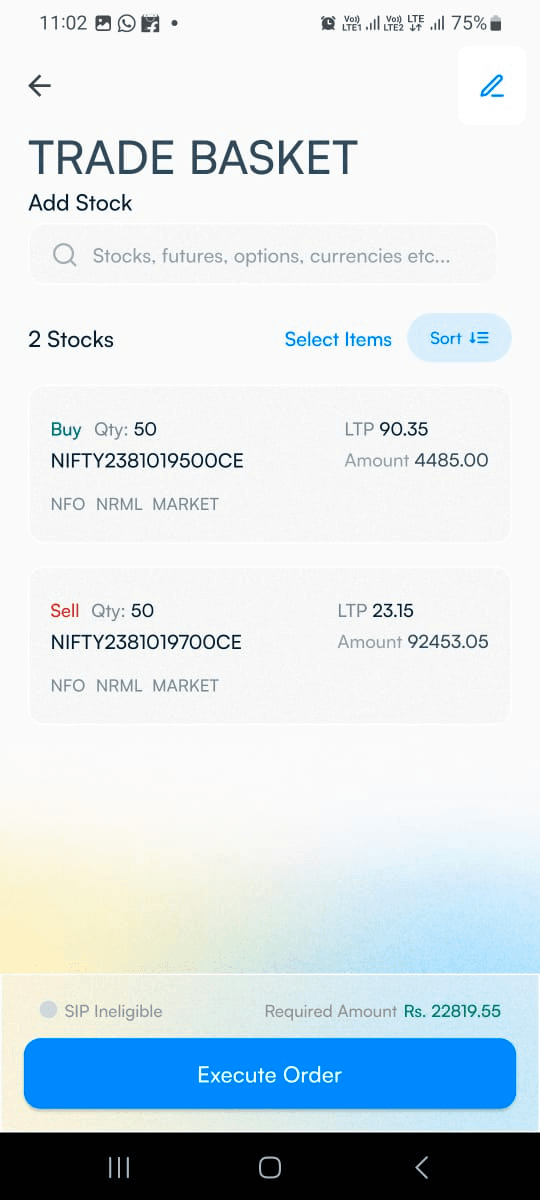This screenshot has height=1200, width=540.
Task: Open the Sort options dropdown
Action: (460, 338)
